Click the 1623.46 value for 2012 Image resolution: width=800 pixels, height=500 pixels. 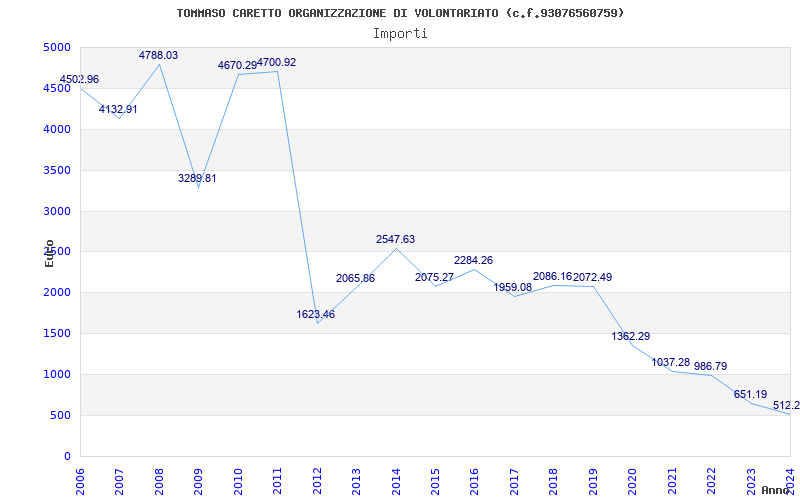click(315, 314)
